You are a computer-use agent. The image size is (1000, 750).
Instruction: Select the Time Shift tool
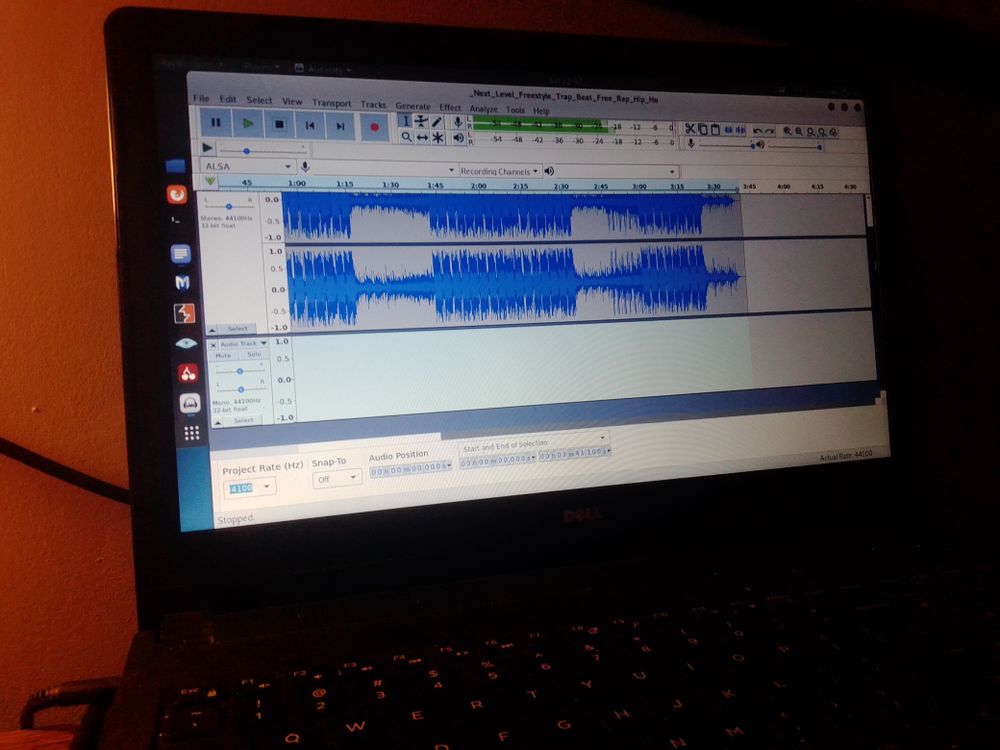pos(422,137)
